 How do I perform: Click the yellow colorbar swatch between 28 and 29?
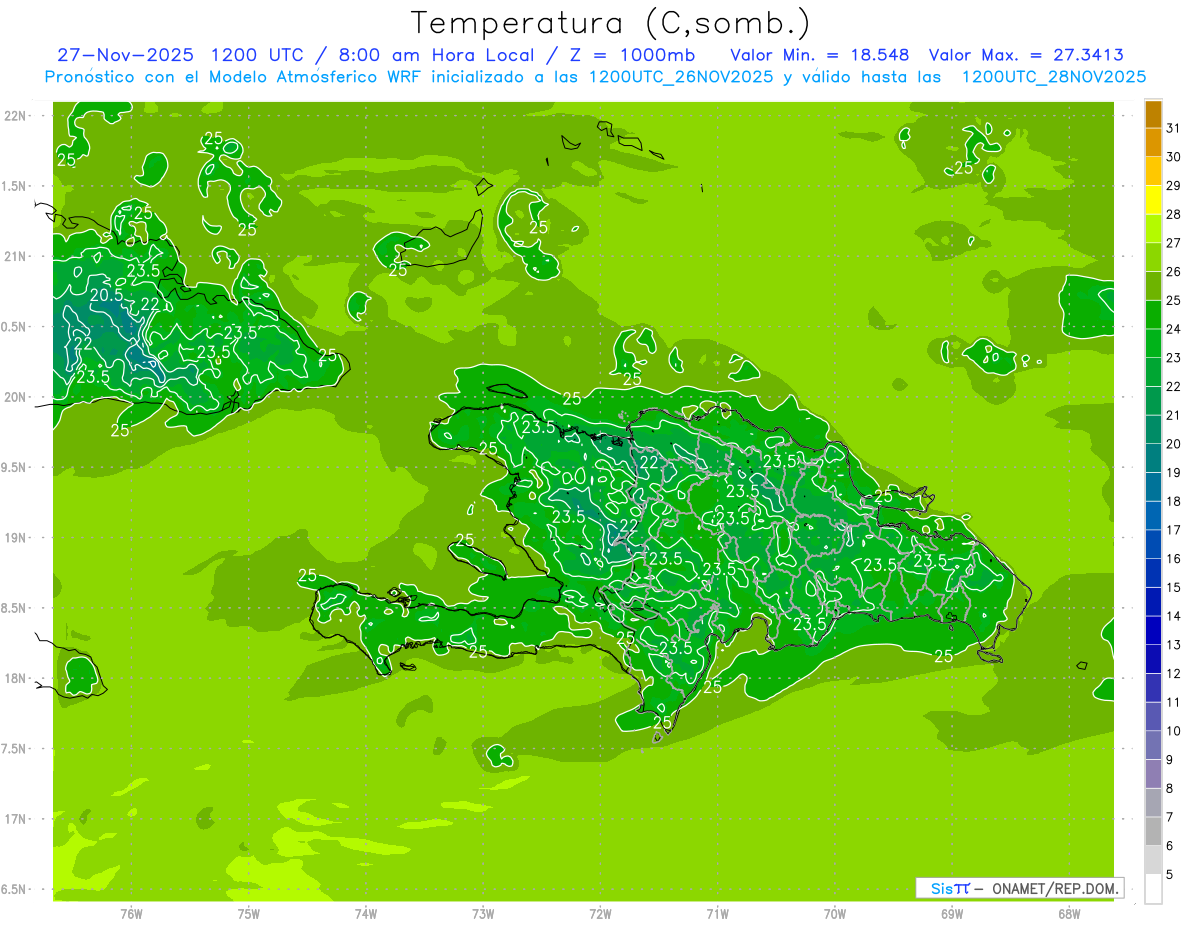pyautogui.click(x=1153, y=201)
